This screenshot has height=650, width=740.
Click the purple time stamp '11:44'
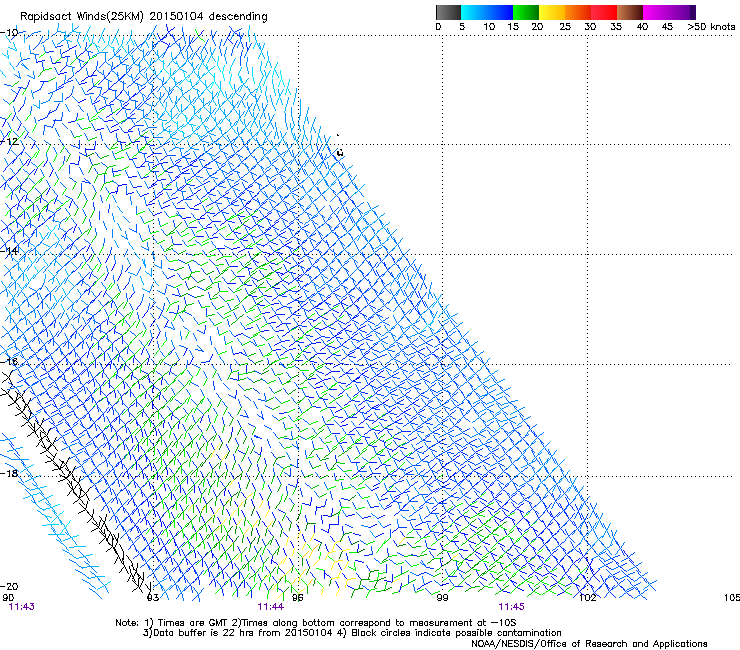coord(270,607)
